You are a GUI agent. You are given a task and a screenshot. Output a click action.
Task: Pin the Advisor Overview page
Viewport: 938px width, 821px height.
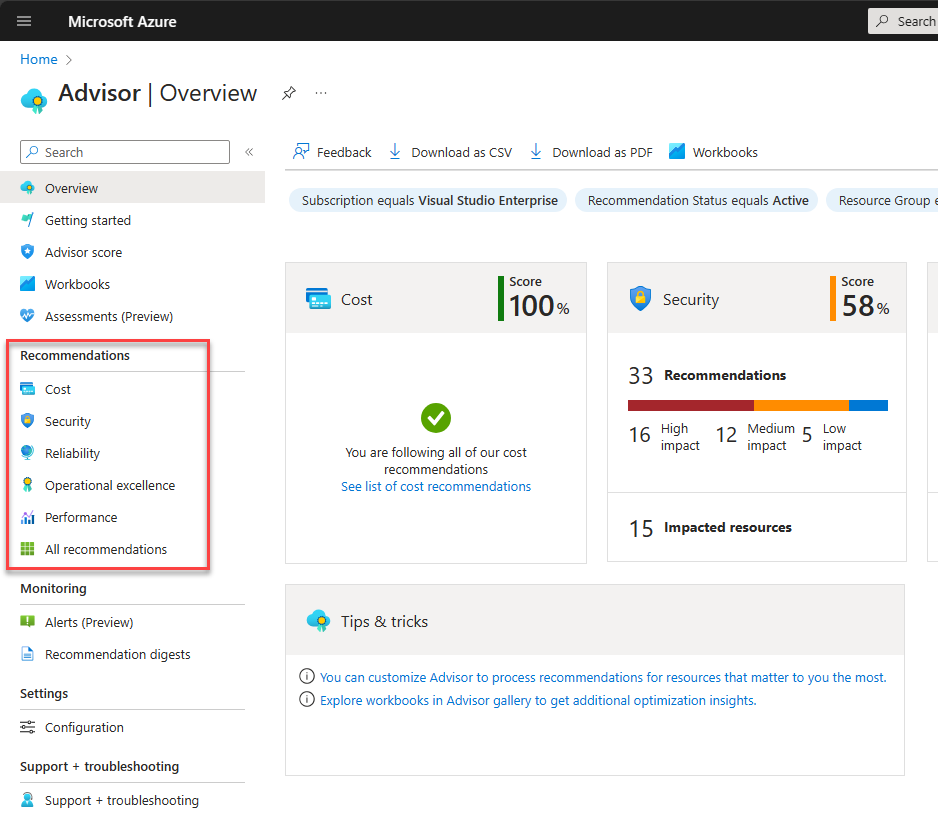289,93
